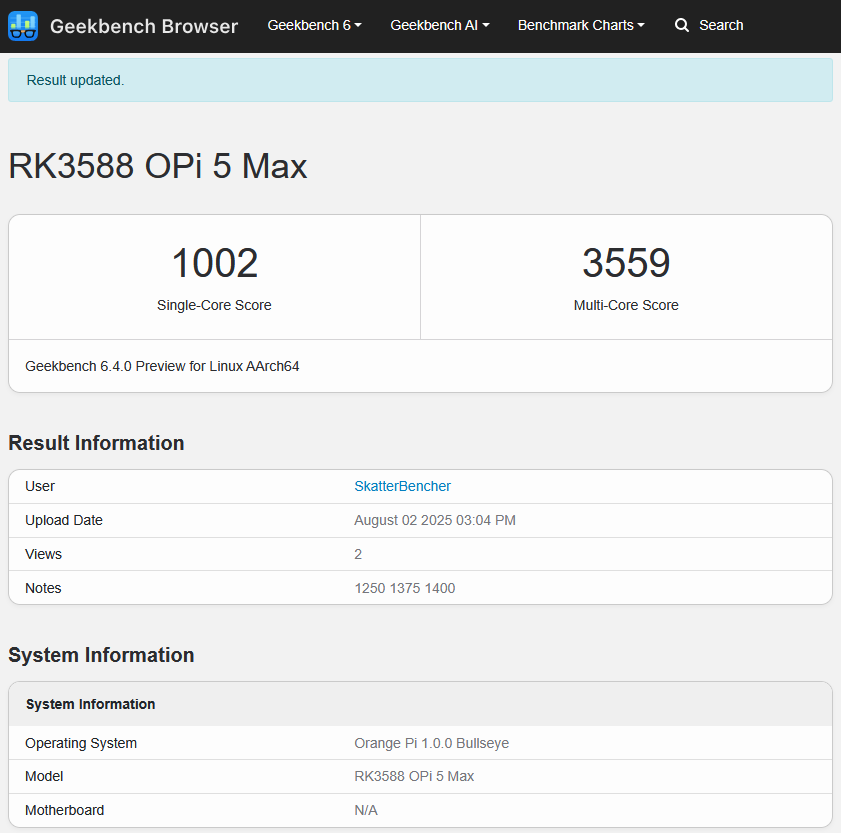Click the Geekbench logo icon
This screenshot has width=841, height=833.
tap(23, 26)
